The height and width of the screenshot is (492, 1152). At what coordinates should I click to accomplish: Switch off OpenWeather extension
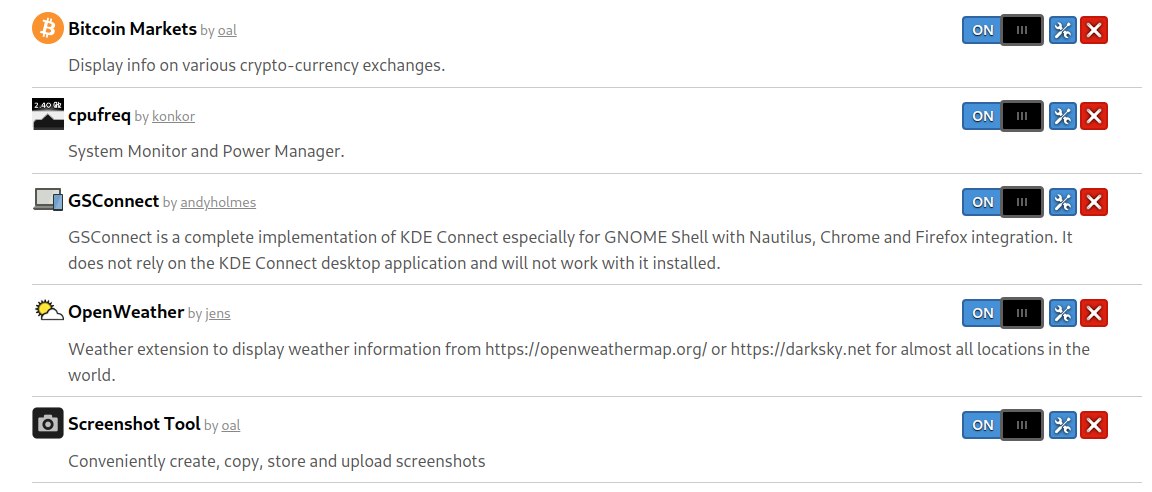coord(1003,313)
